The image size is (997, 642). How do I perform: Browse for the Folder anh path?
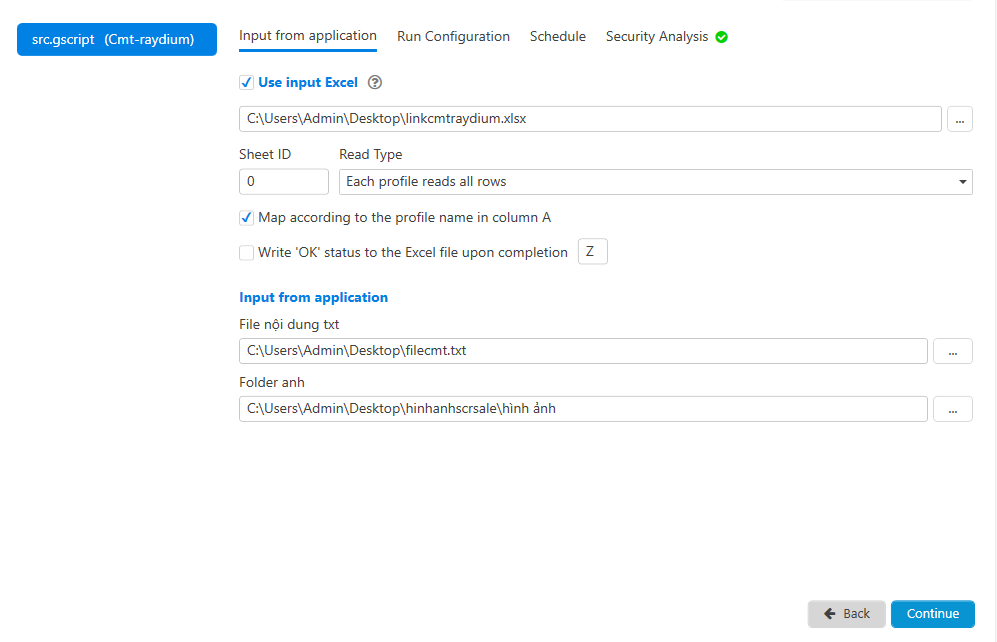pyautogui.click(x=952, y=409)
